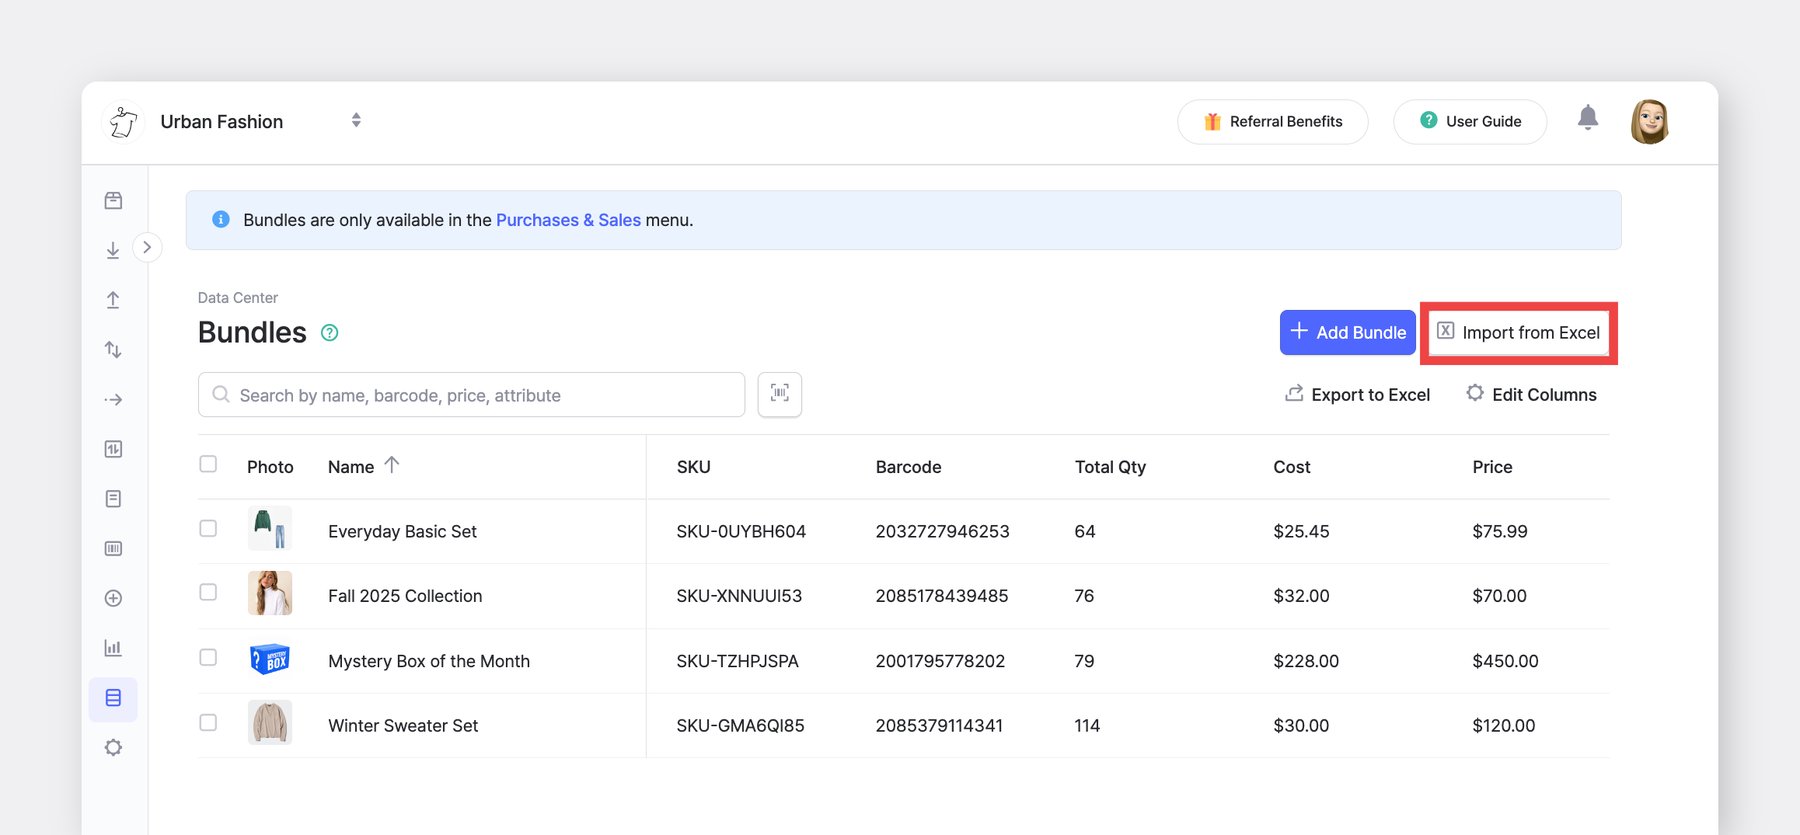
Task: Open the User Guide
Action: click(x=1470, y=122)
